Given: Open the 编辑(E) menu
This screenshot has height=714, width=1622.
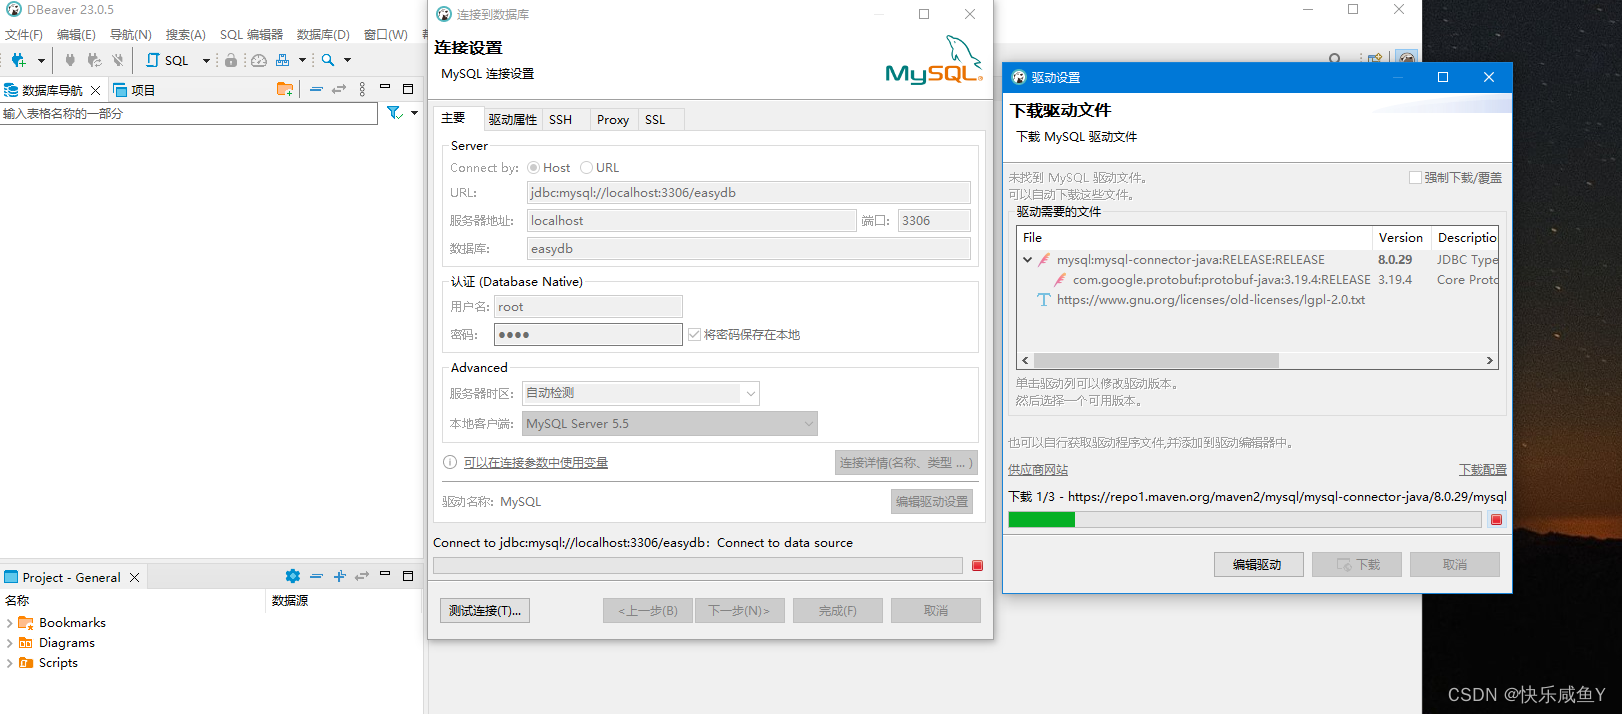Looking at the screenshot, I should click(76, 35).
